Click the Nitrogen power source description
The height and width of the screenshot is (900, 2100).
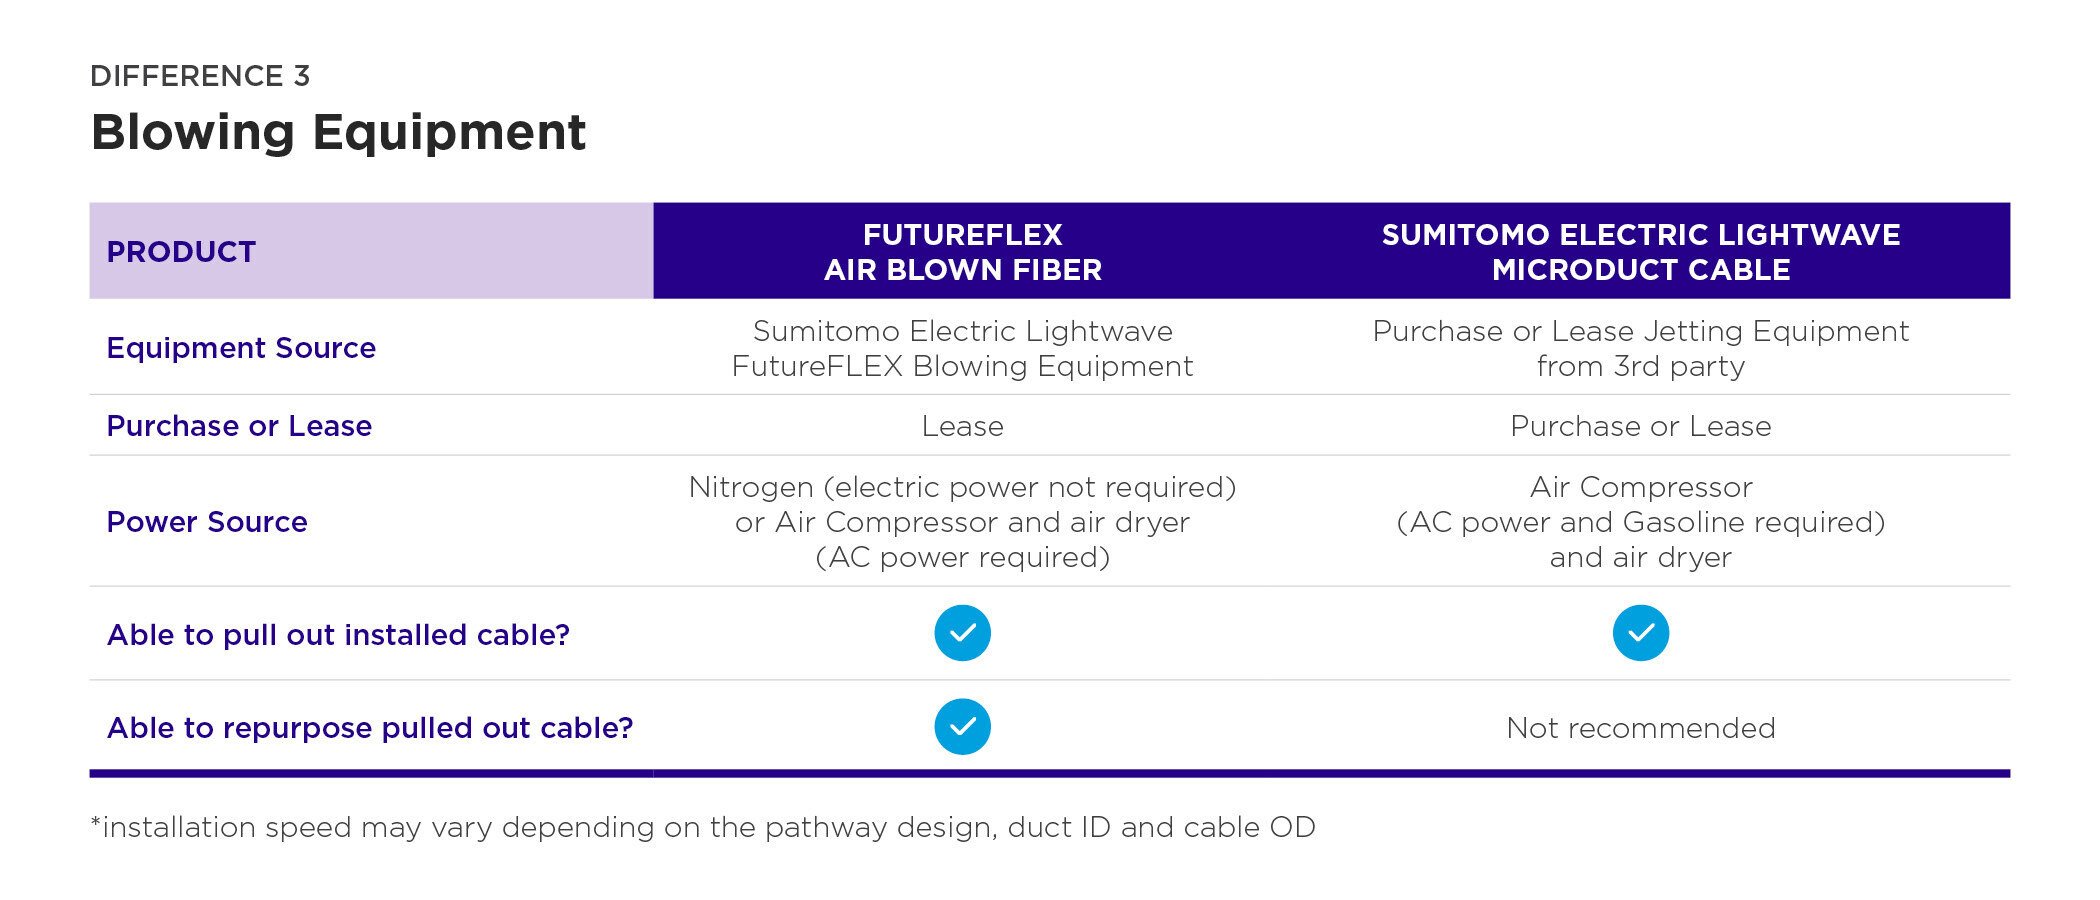(x=962, y=522)
